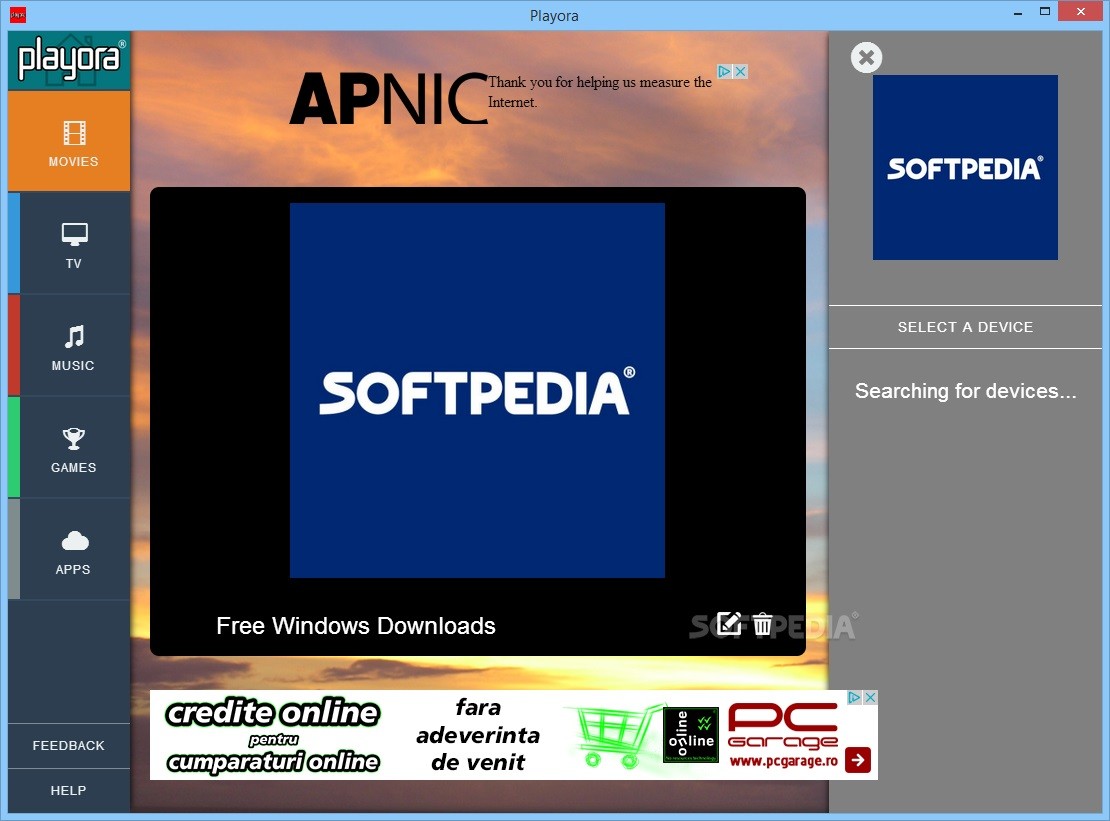Minimize the Playora window
The height and width of the screenshot is (821, 1110).
(1018, 12)
